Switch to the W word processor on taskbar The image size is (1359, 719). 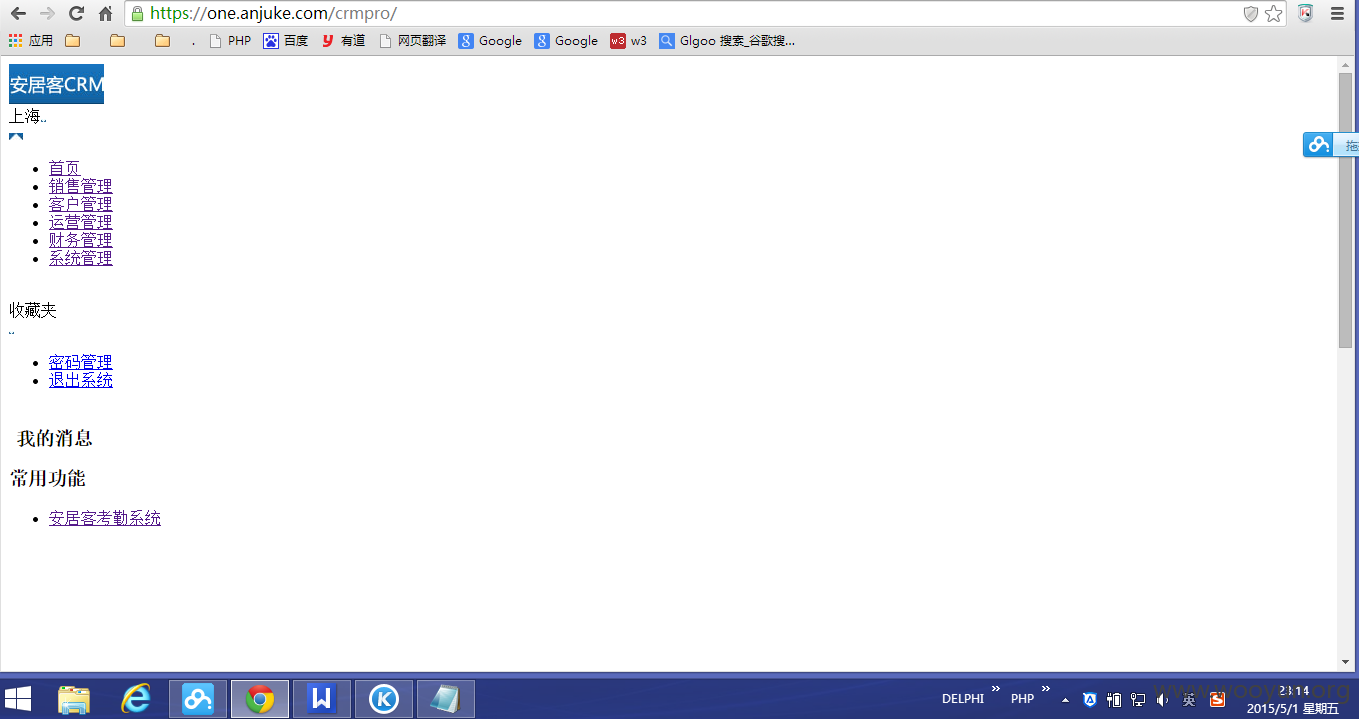322,699
